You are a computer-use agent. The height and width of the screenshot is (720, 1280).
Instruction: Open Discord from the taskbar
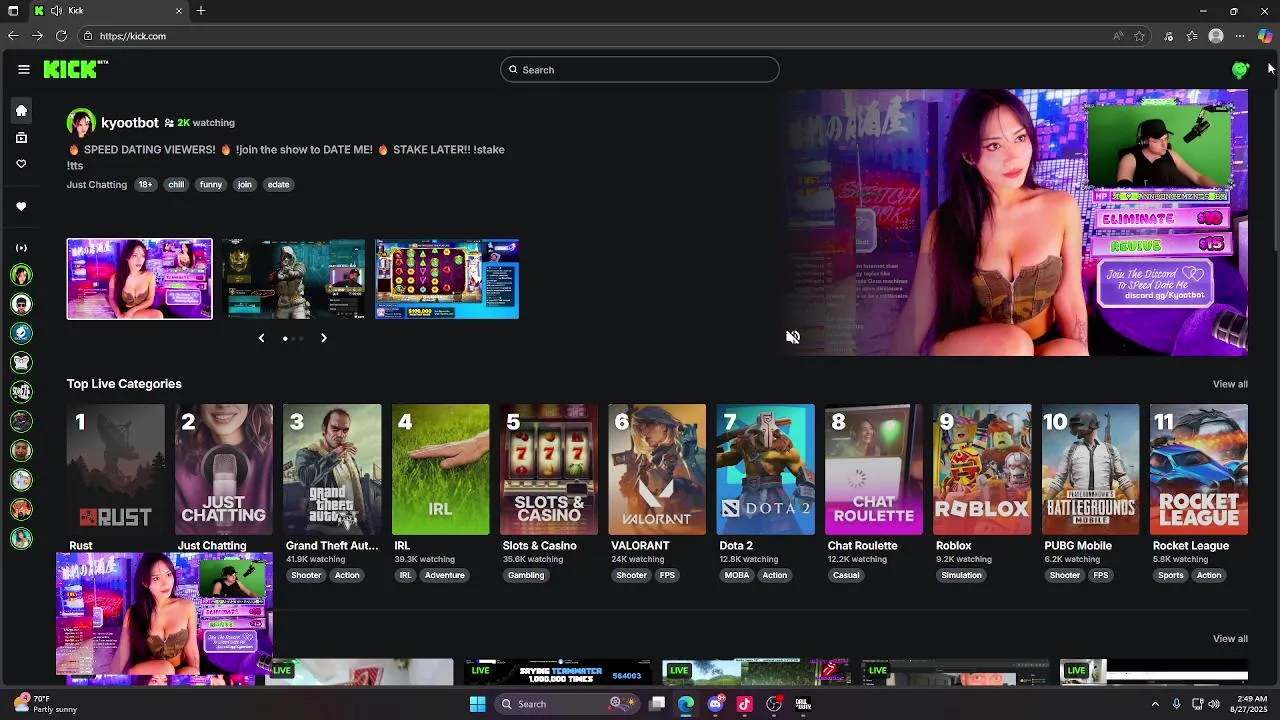pos(715,704)
